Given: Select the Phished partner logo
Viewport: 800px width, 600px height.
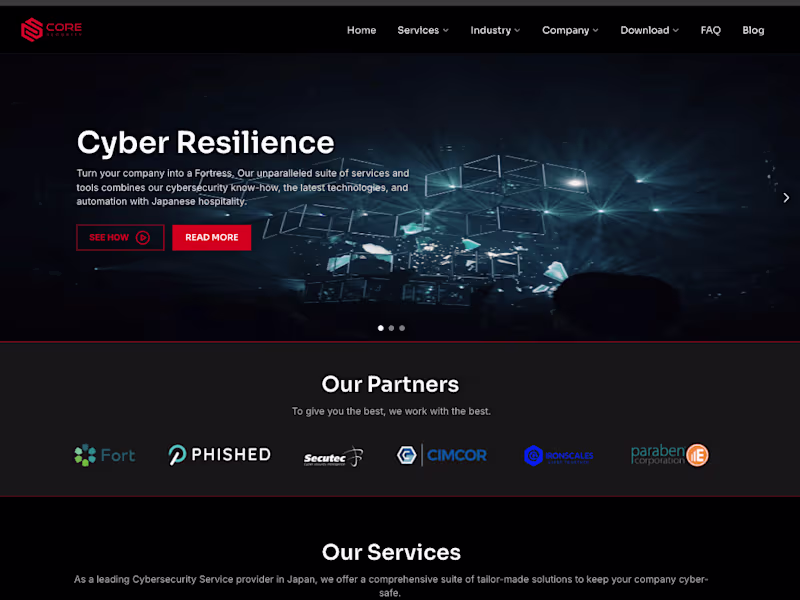Looking at the screenshot, I should (220, 455).
